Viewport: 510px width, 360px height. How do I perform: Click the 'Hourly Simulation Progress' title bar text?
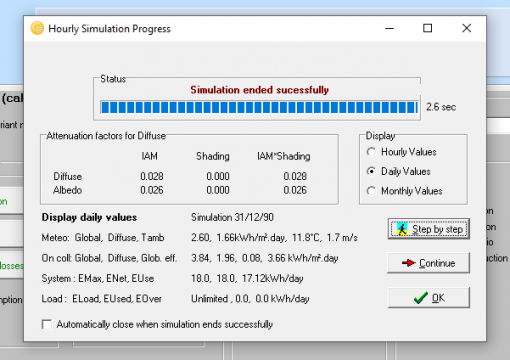pos(109,29)
